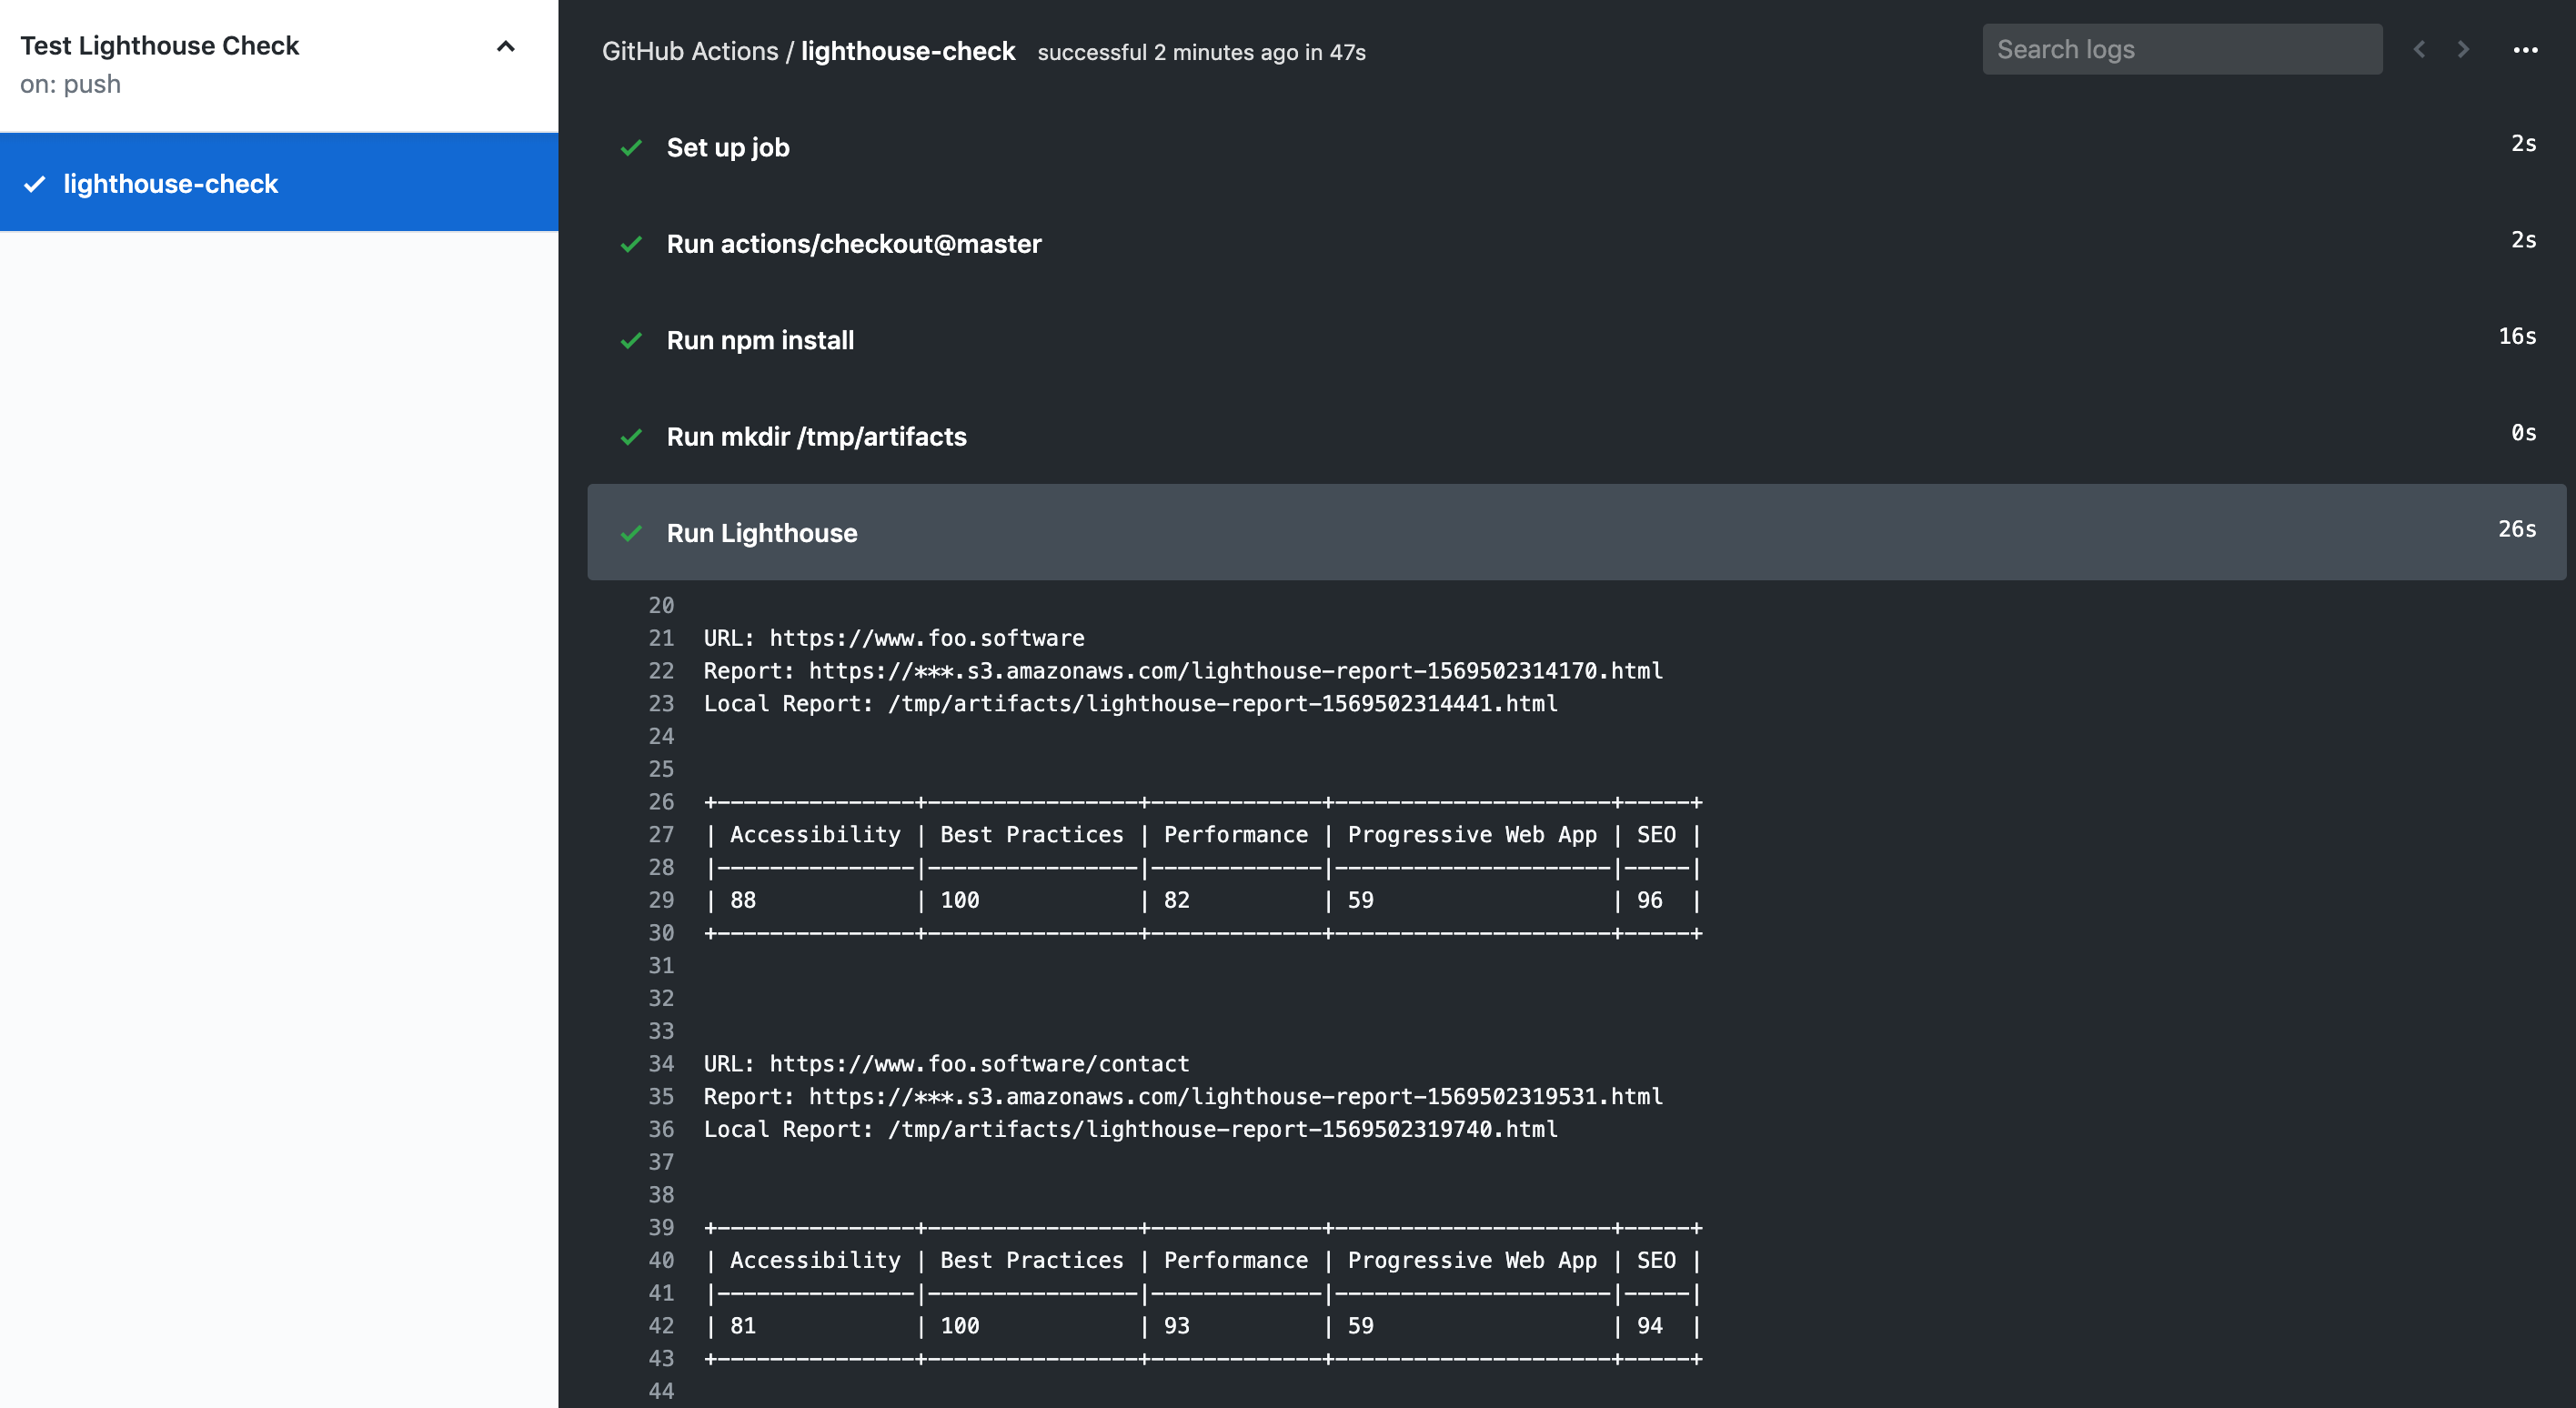
Task: Click the right navigation arrow icon
Action: pos(2461,46)
